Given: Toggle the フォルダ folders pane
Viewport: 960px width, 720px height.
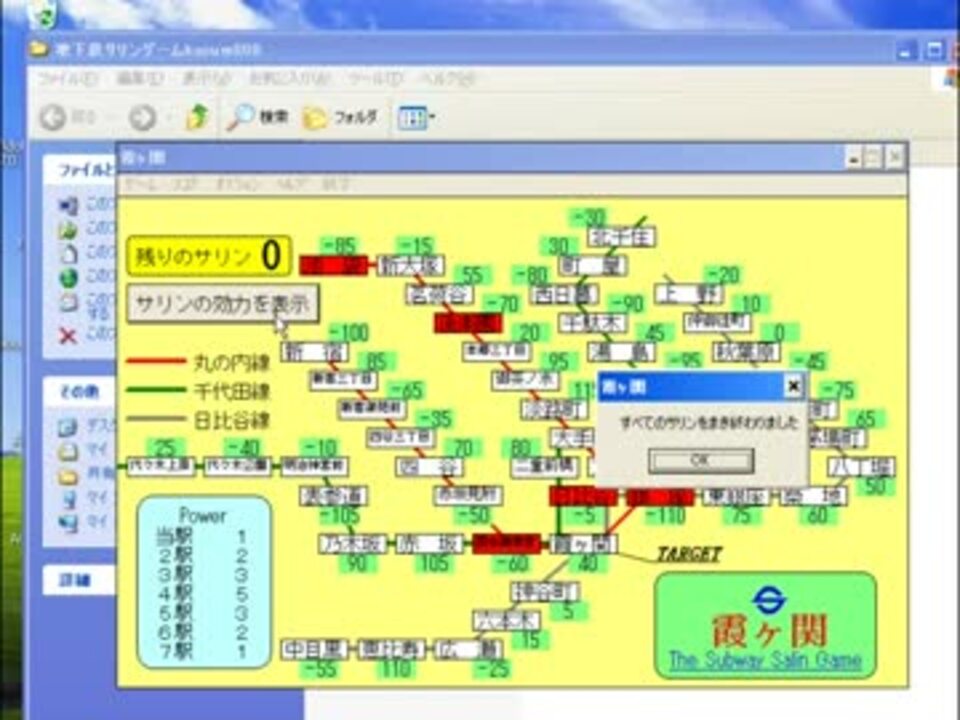Looking at the screenshot, I should [341, 118].
